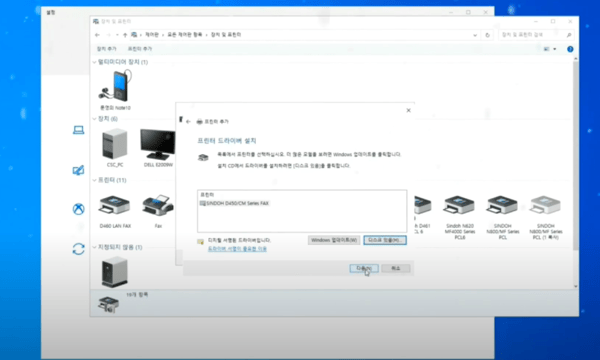Open the pen tablet icon in Settings sidebar
Viewport: 600px width, 360px height.
(x=78, y=170)
